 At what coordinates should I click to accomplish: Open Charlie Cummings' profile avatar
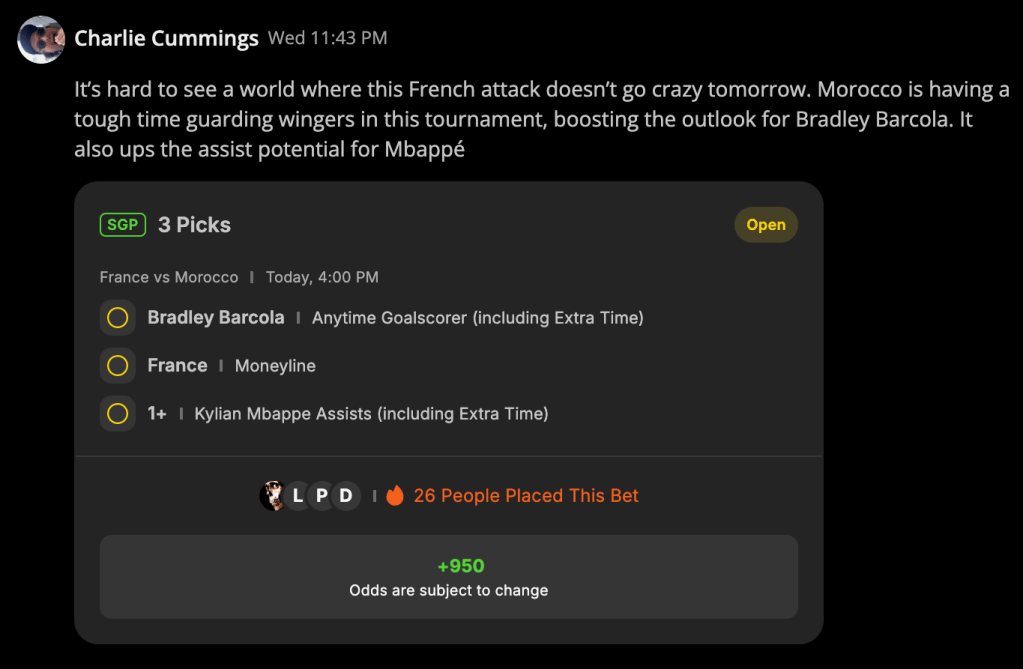40,39
